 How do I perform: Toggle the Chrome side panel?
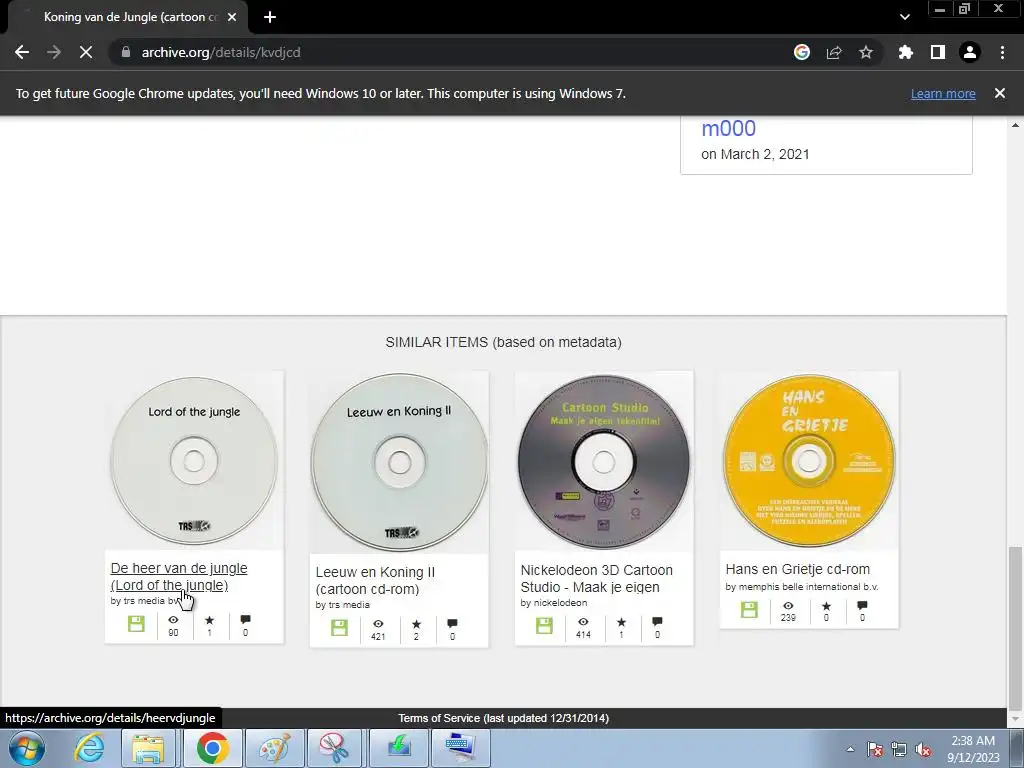[x=938, y=52]
